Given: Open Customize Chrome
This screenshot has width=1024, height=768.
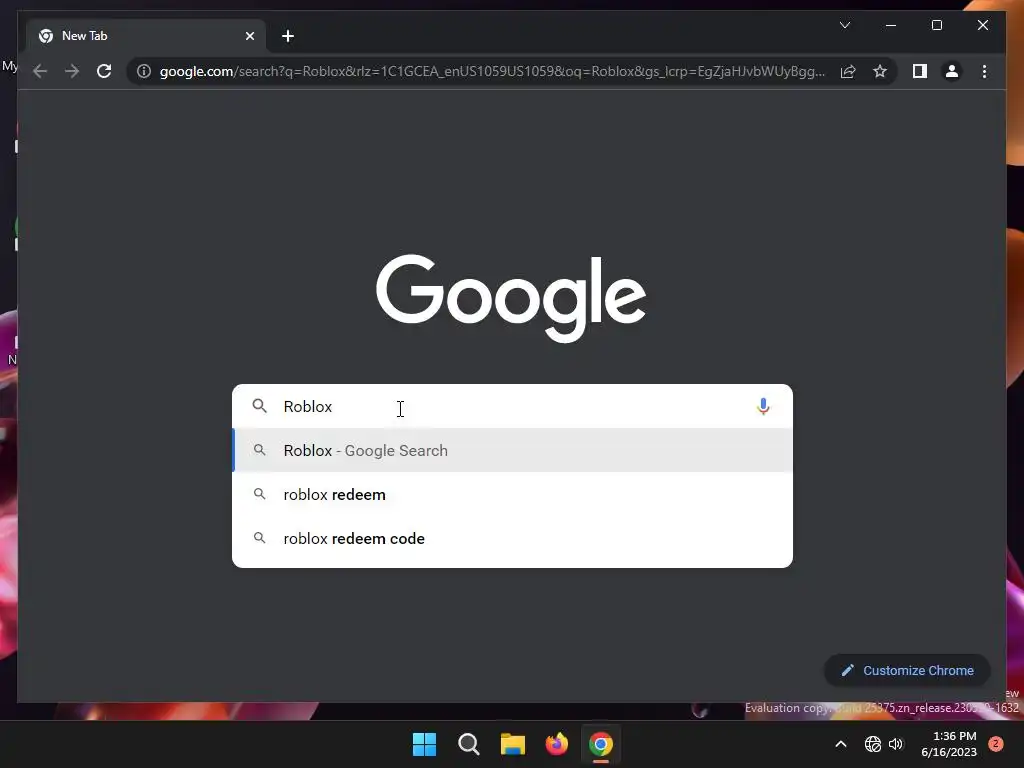Looking at the screenshot, I should (907, 671).
